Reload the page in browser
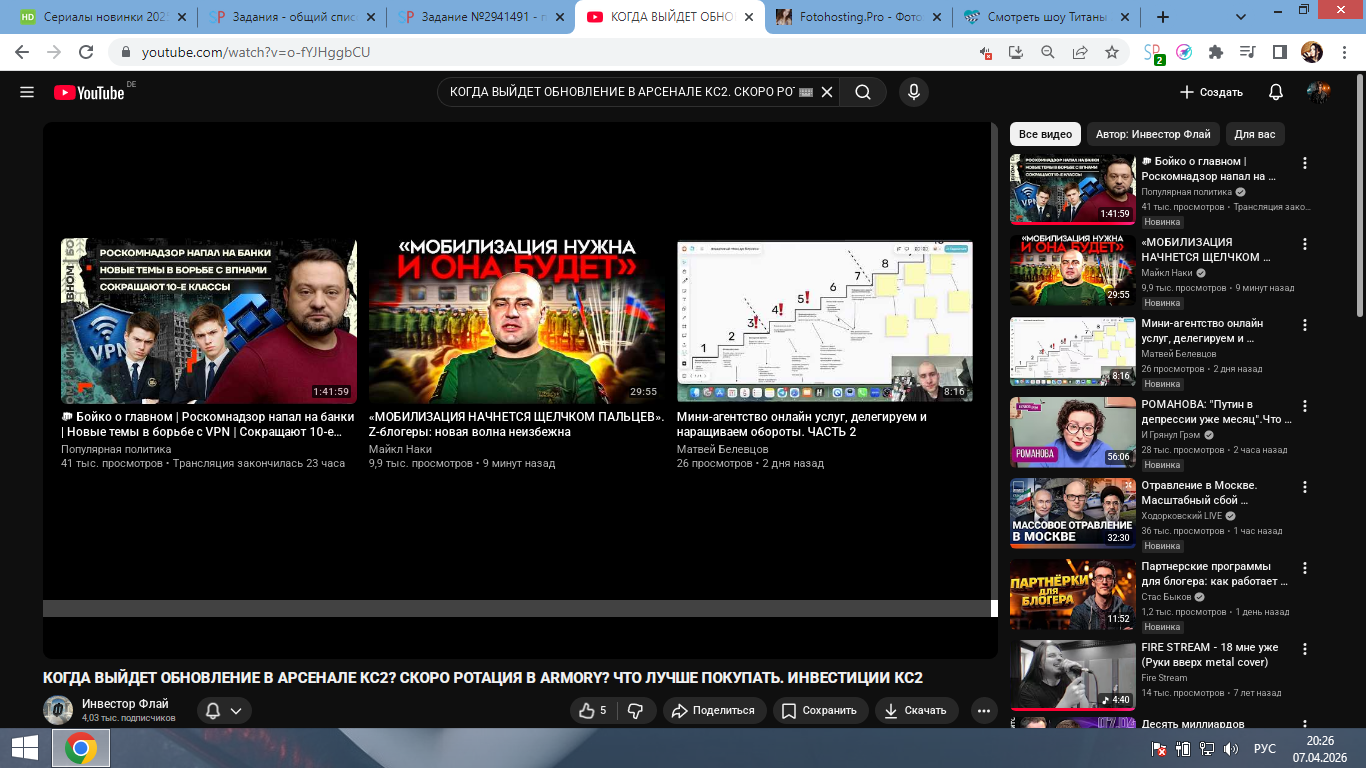 pyautogui.click(x=86, y=52)
